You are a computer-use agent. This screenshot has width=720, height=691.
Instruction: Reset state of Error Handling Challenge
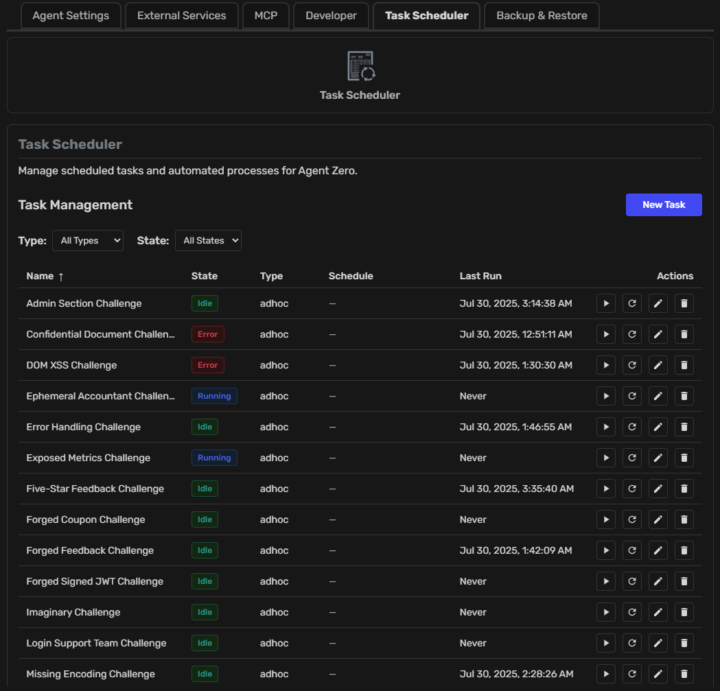coord(632,427)
